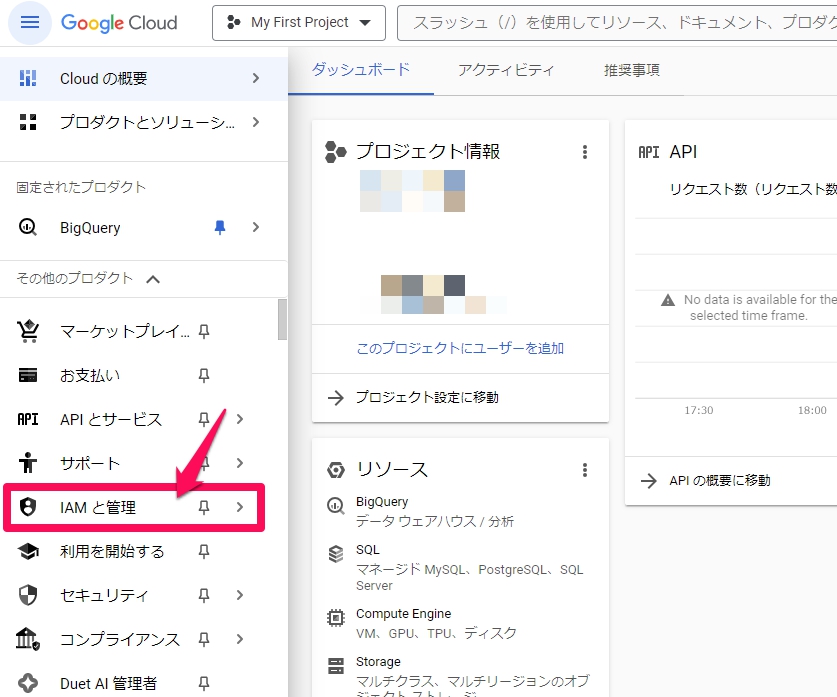Click the コンプライアンス building icon

coord(28,639)
